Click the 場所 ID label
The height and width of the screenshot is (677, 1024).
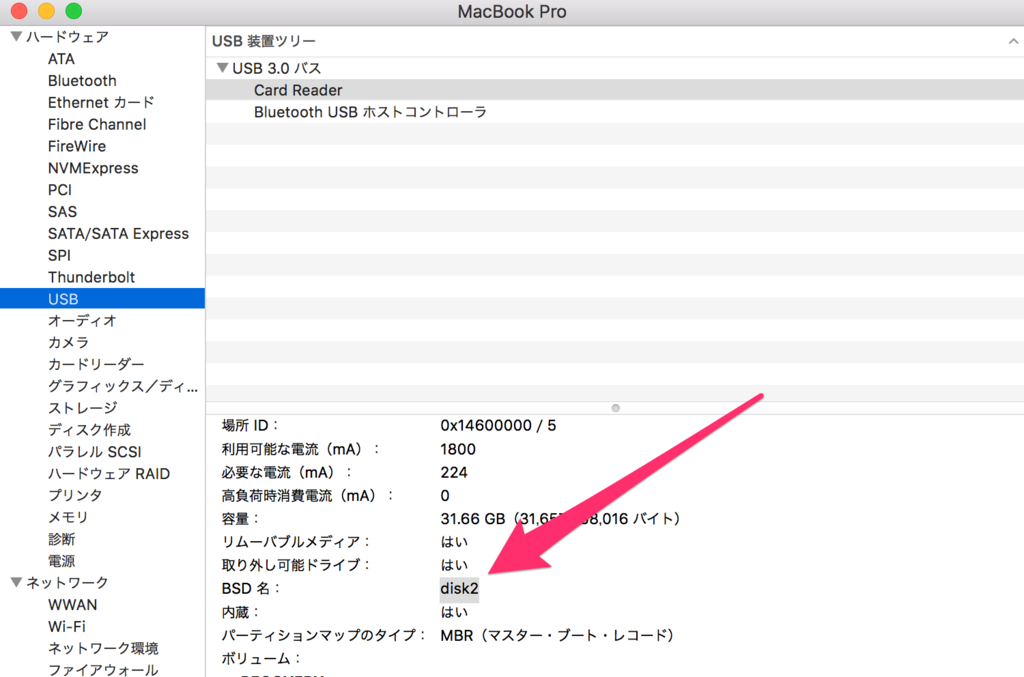click(x=250, y=426)
